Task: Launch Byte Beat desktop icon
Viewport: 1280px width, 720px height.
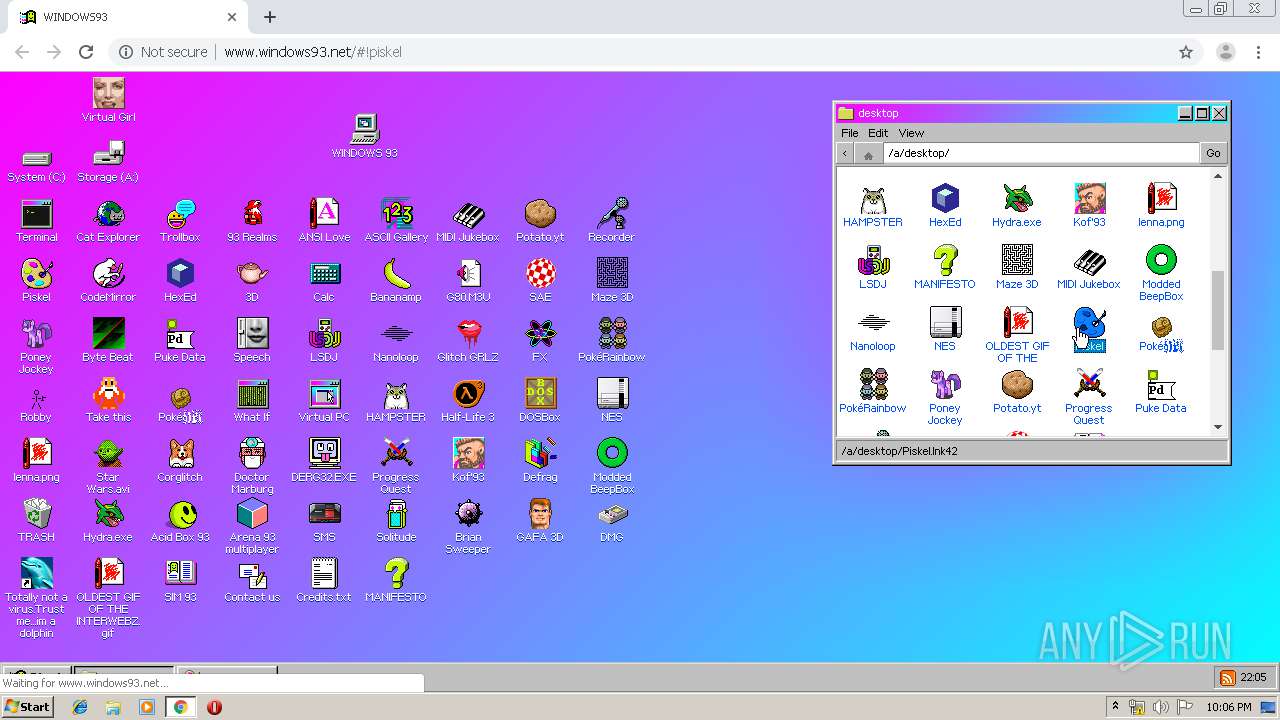Action: pos(108,341)
